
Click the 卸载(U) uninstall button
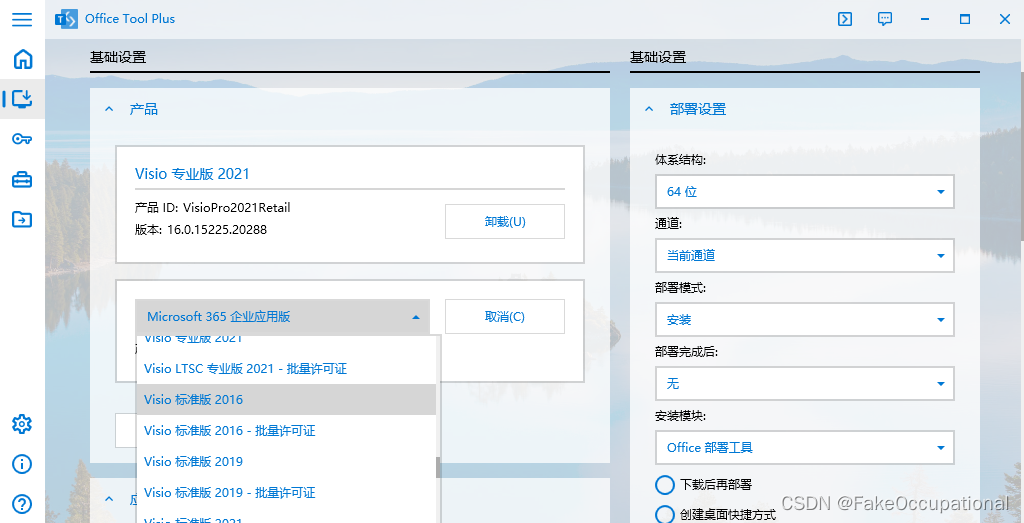(505, 221)
